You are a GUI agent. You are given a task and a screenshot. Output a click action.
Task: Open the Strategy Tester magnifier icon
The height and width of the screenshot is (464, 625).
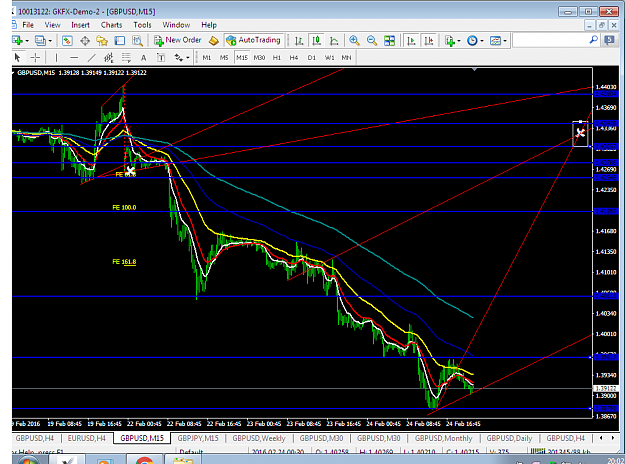(137, 41)
